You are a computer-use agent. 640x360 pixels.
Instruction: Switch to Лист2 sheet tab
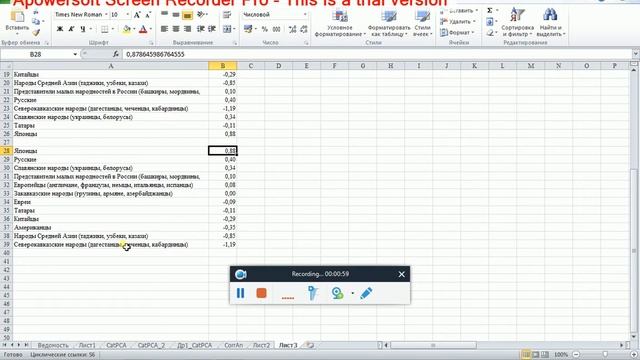tap(261, 345)
